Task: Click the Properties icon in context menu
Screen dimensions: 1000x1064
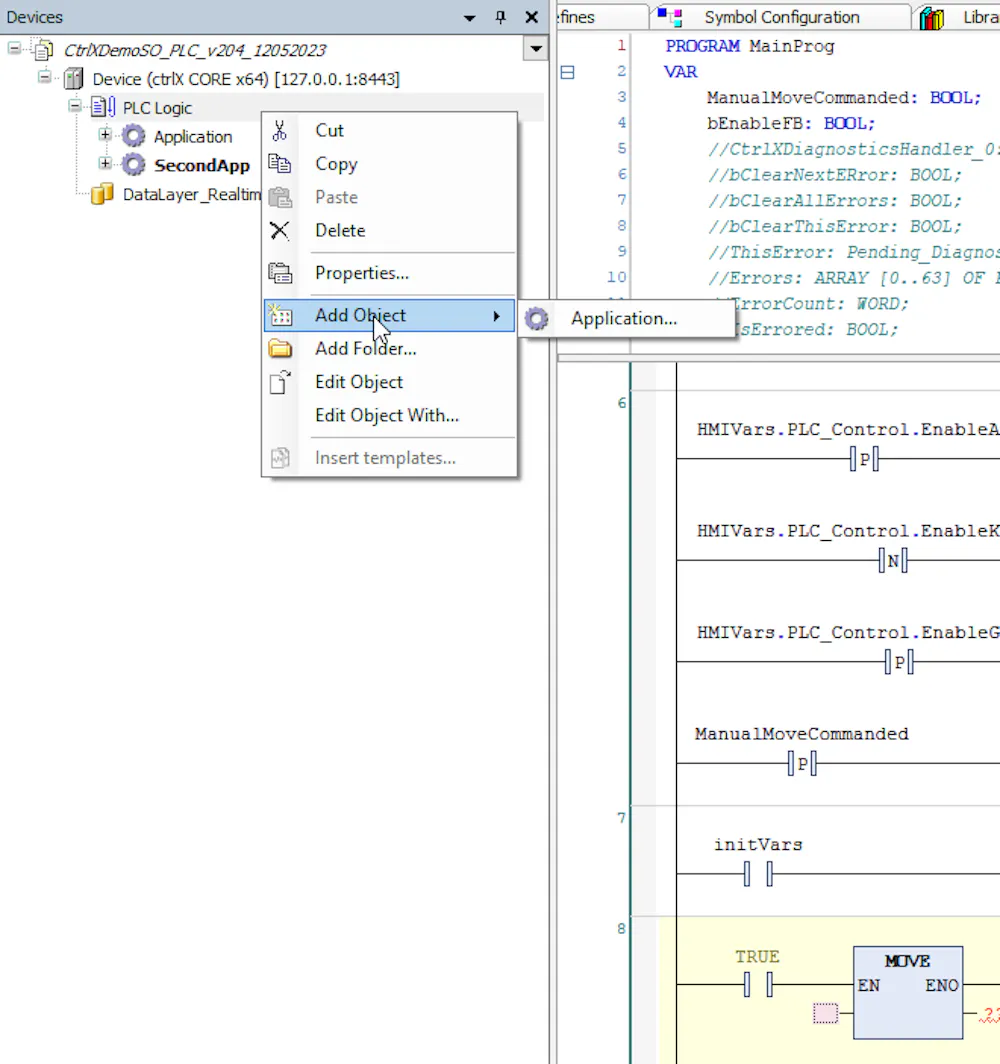Action: coord(280,273)
